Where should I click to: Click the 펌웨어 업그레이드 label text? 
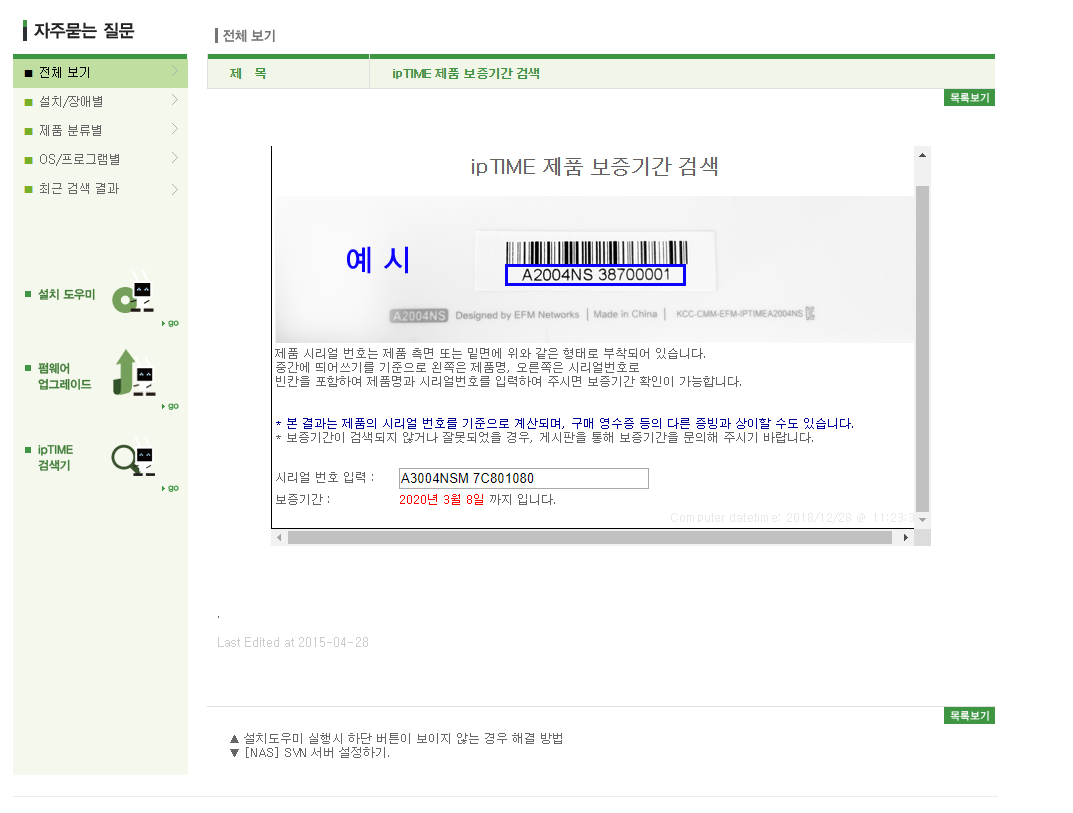(64, 376)
